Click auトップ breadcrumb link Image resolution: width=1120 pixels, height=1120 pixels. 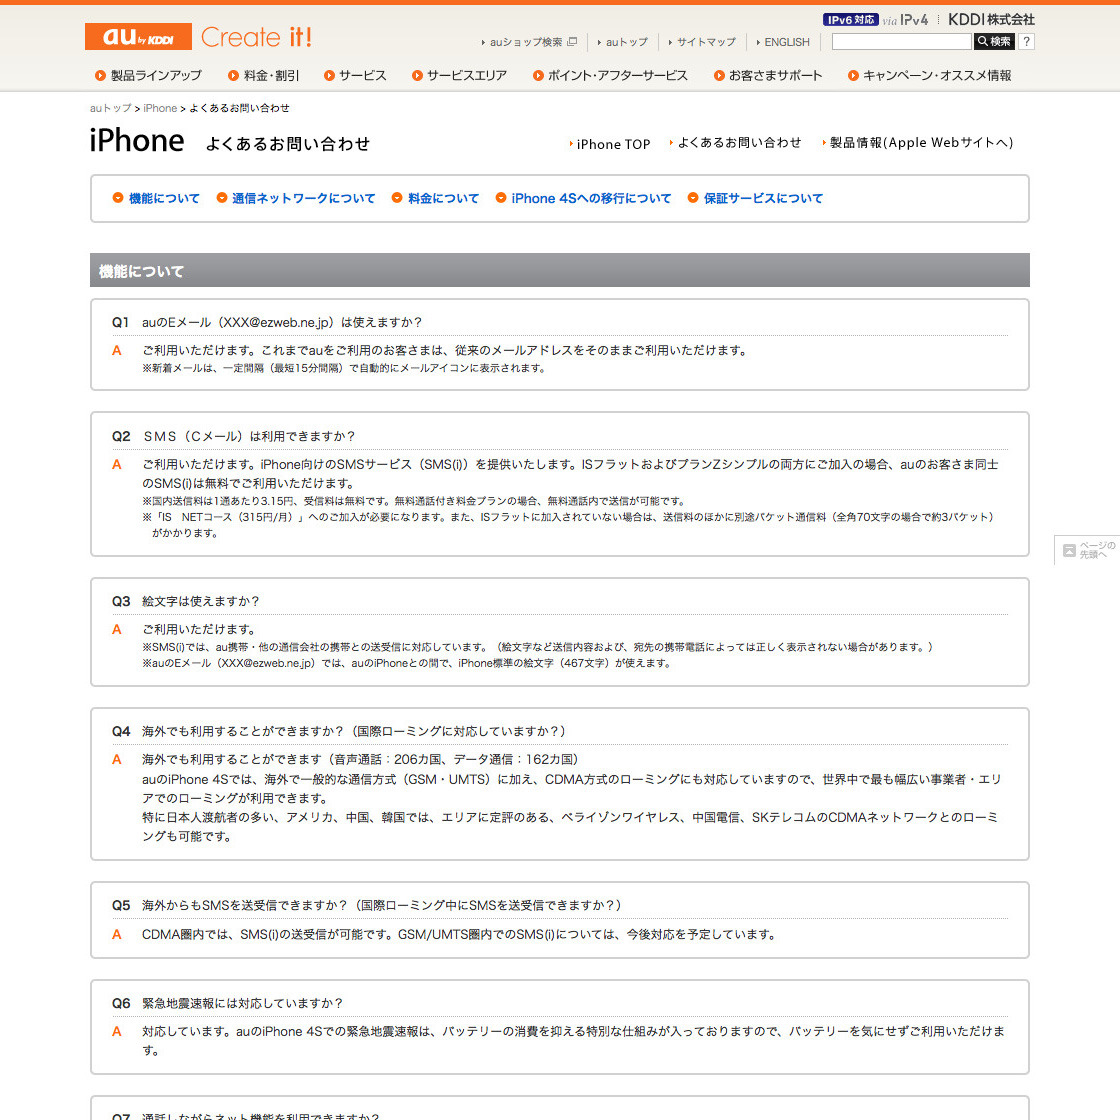coord(110,108)
